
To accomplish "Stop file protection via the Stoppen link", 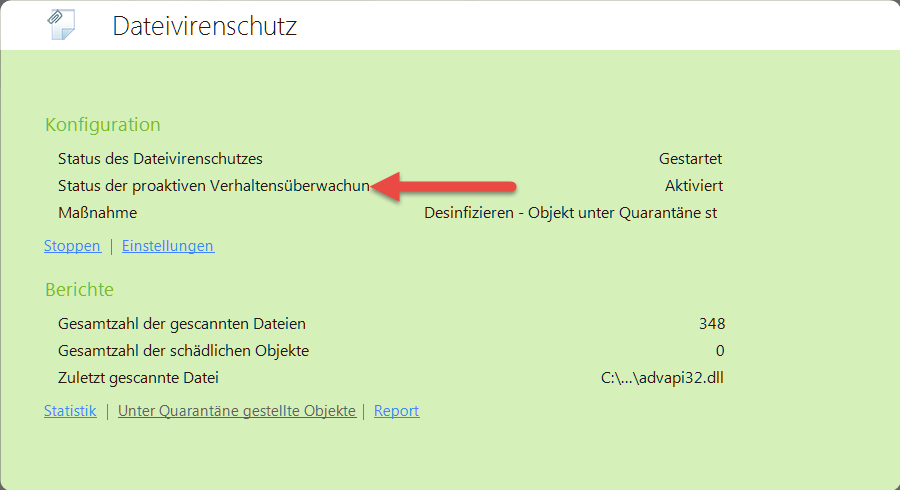I will (x=72, y=246).
